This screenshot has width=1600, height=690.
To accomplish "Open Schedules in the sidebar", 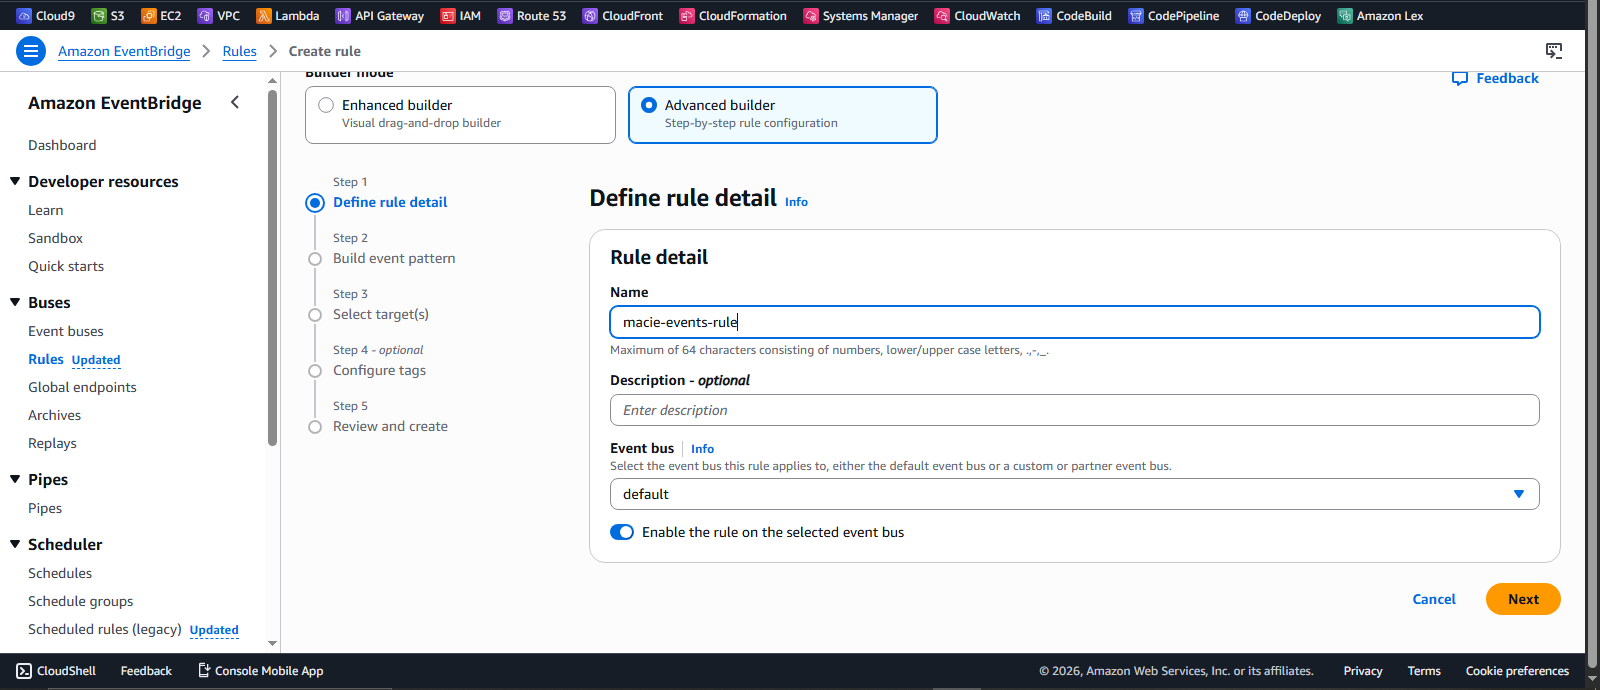I will (x=60, y=573).
